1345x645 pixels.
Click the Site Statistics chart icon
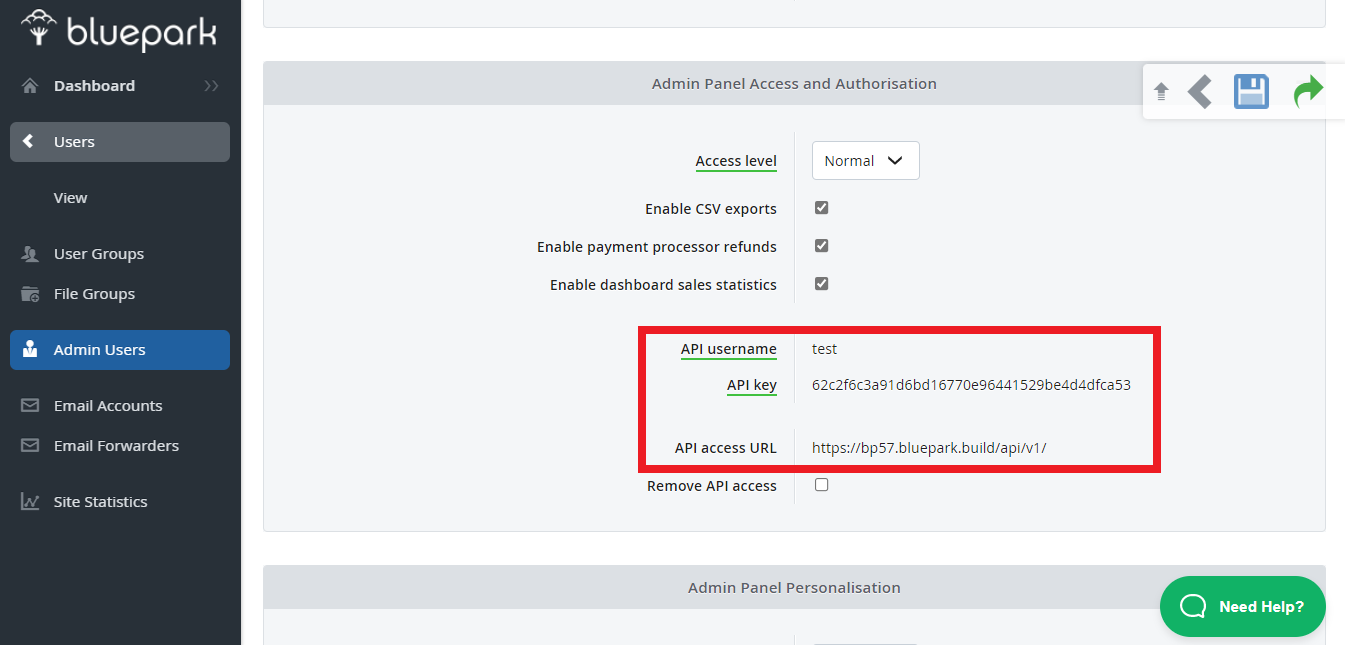(30, 502)
